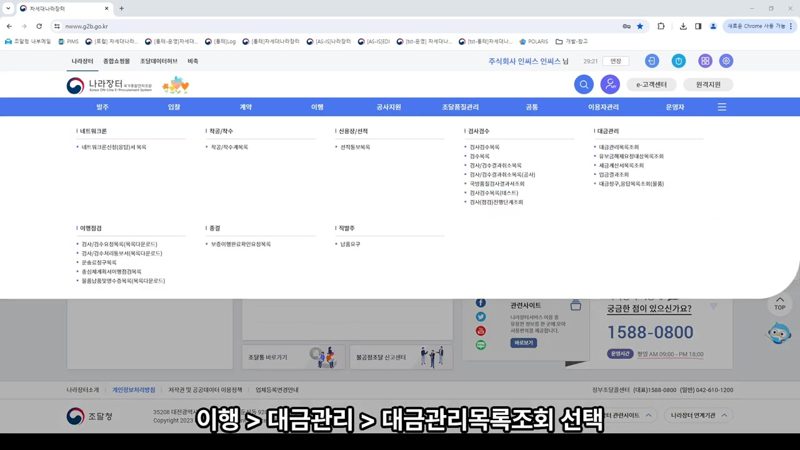Open 보증이행완료확인요청목록 link
The height and width of the screenshot is (450, 800).
[x=241, y=244]
